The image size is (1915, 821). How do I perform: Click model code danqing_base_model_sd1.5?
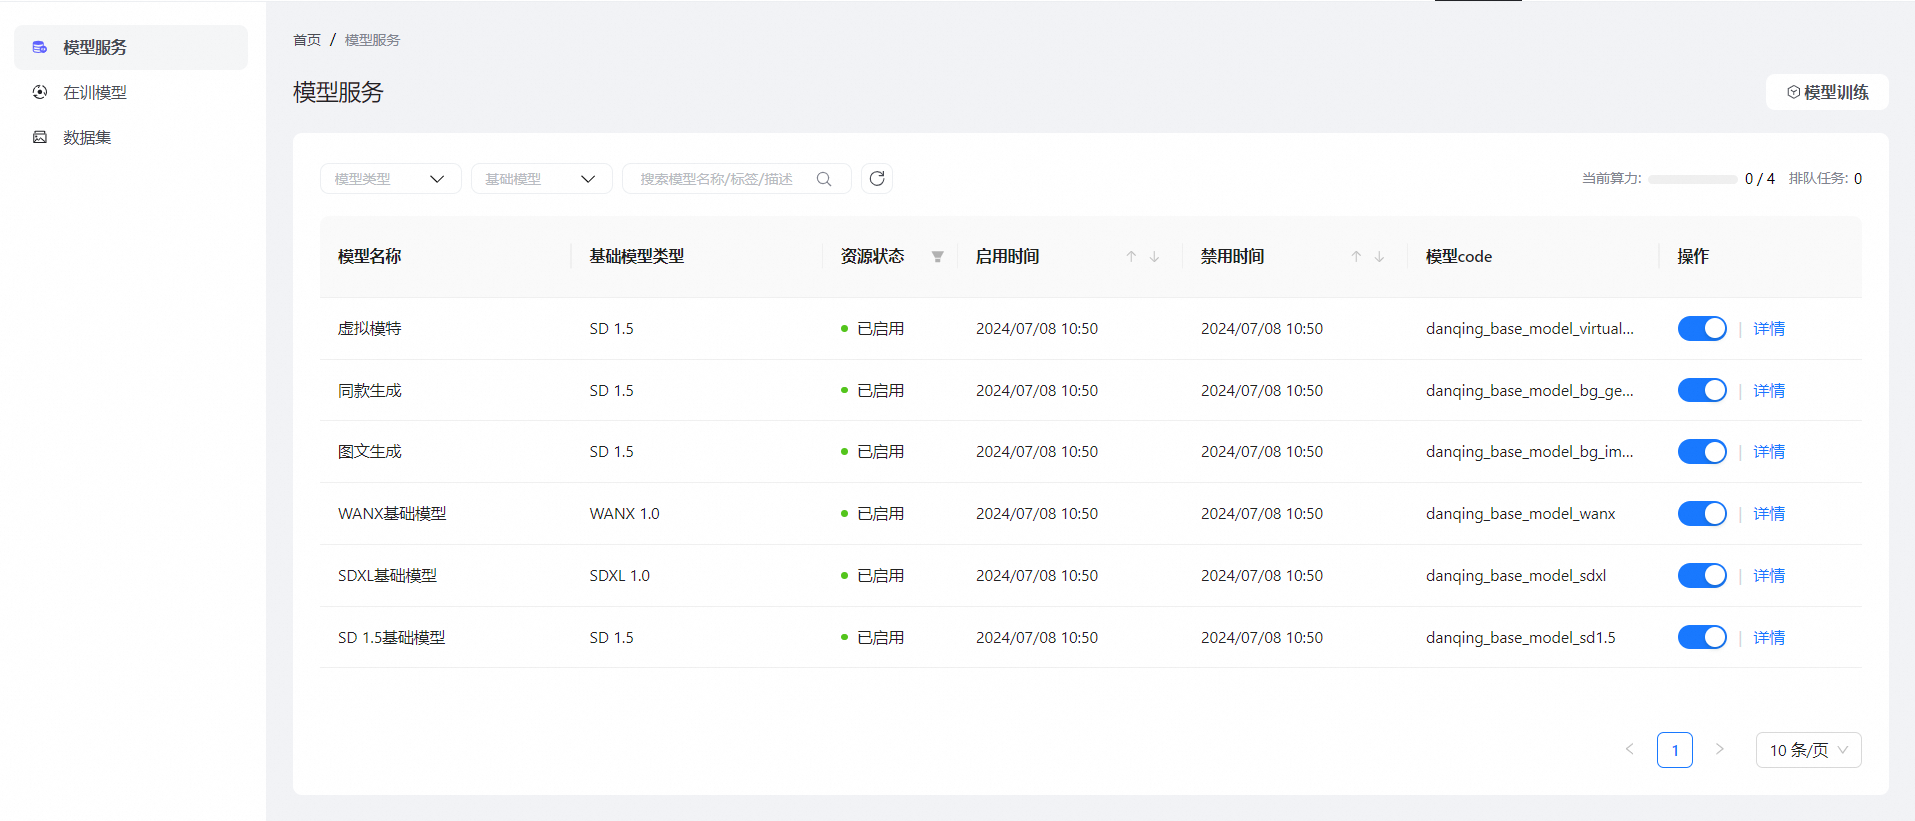click(1521, 638)
